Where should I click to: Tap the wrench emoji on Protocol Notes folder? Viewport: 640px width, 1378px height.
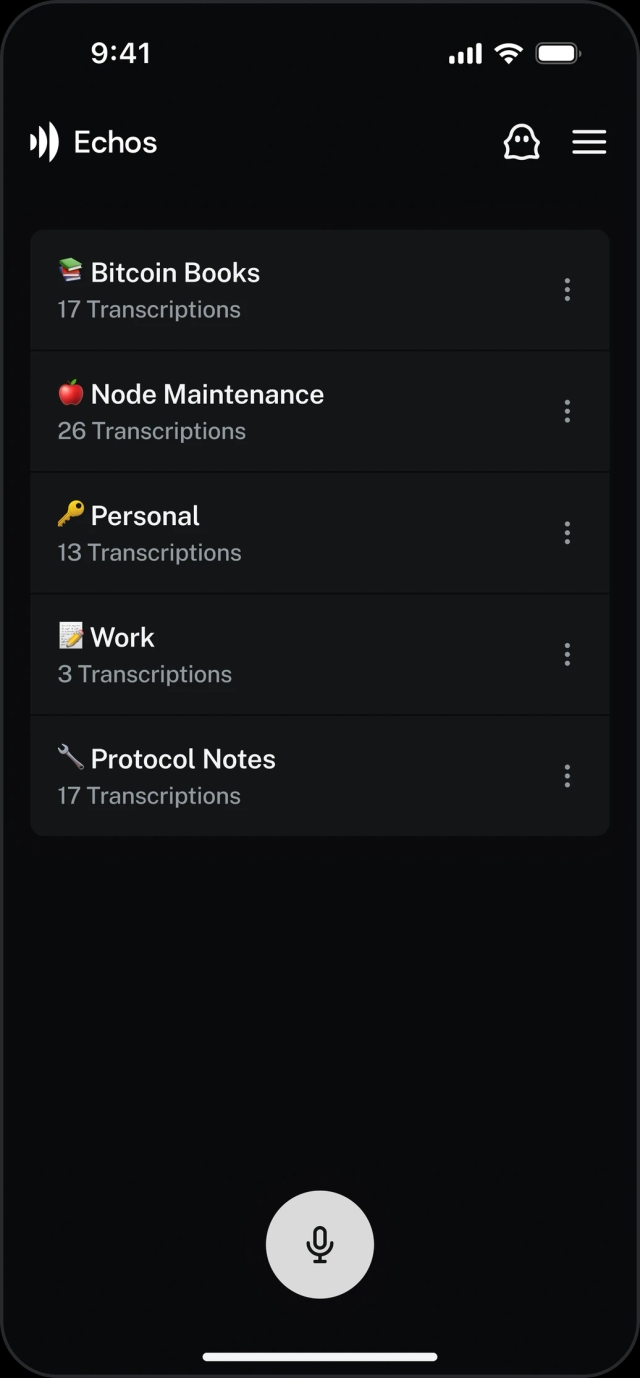(x=69, y=757)
